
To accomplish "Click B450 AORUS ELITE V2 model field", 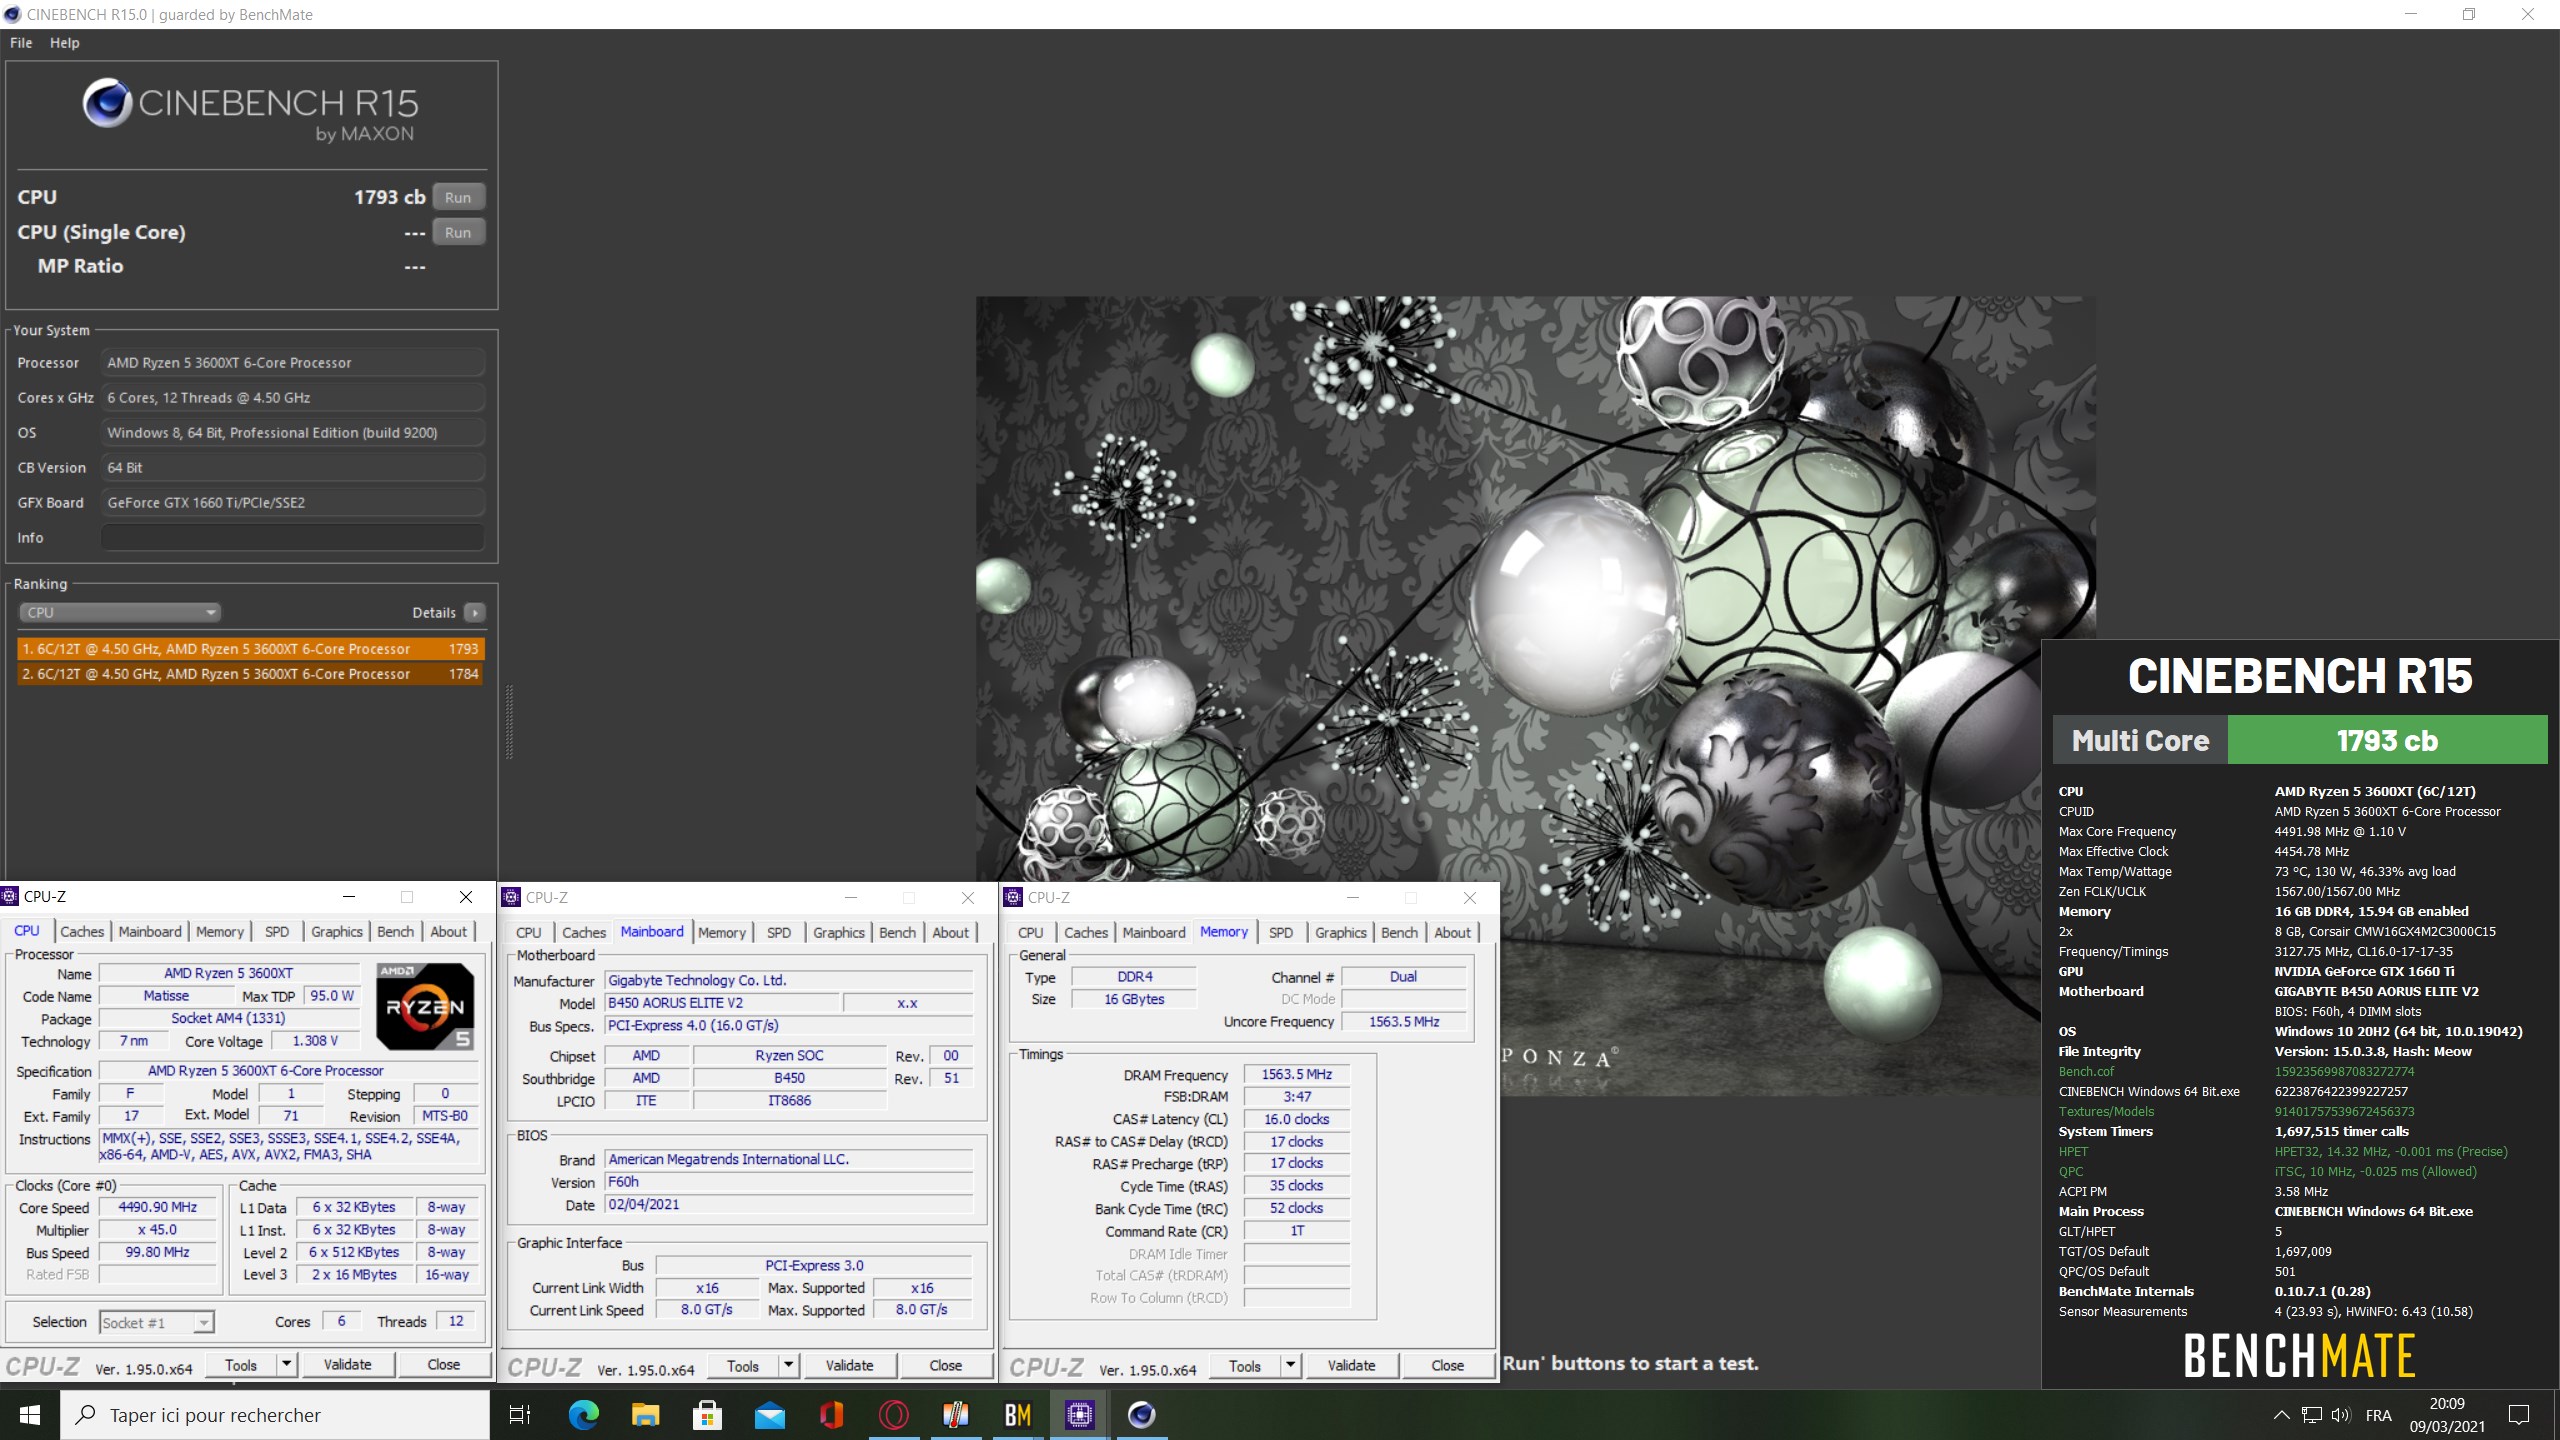I will (722, 1003).
